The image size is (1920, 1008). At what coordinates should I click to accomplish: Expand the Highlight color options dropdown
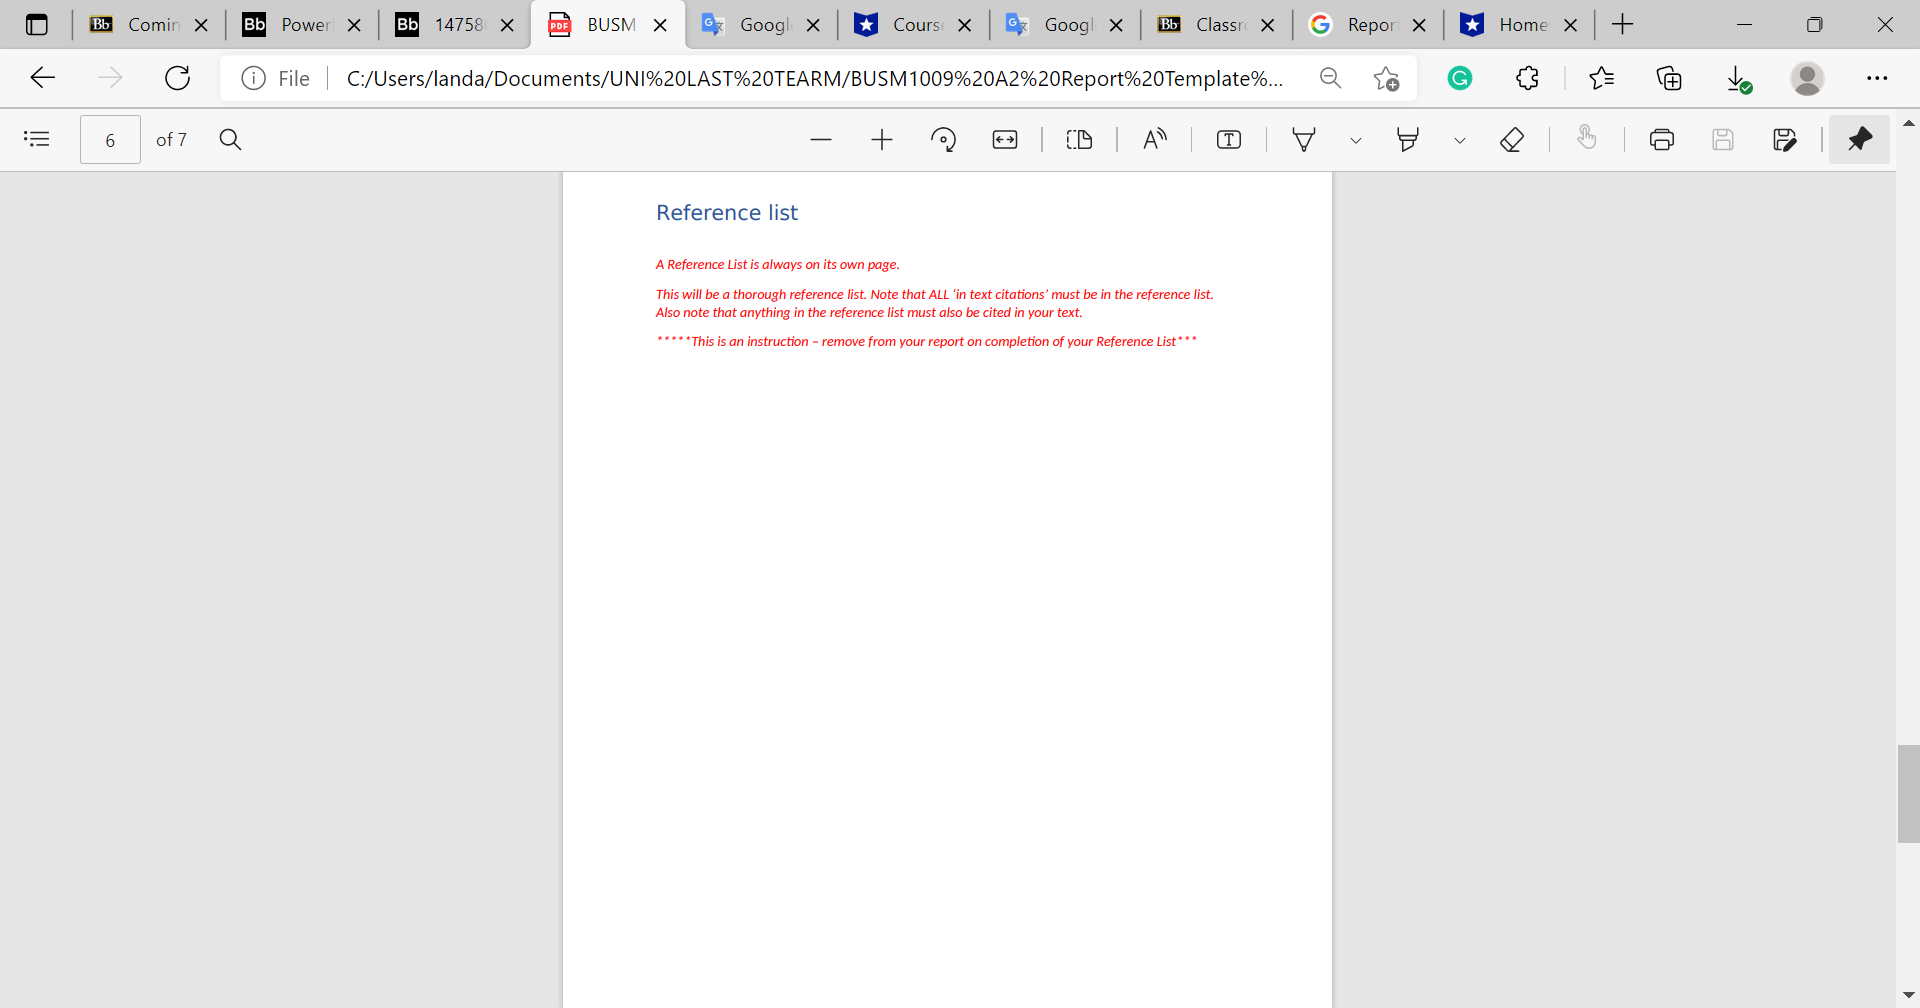click(1460, 140)
